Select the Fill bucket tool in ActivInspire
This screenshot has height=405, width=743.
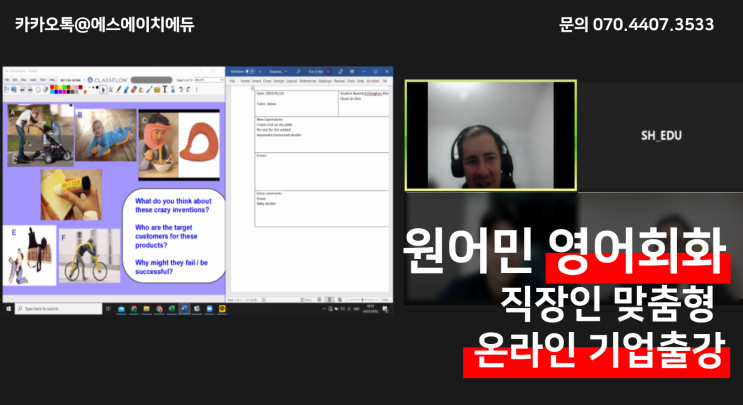point(141,89)
